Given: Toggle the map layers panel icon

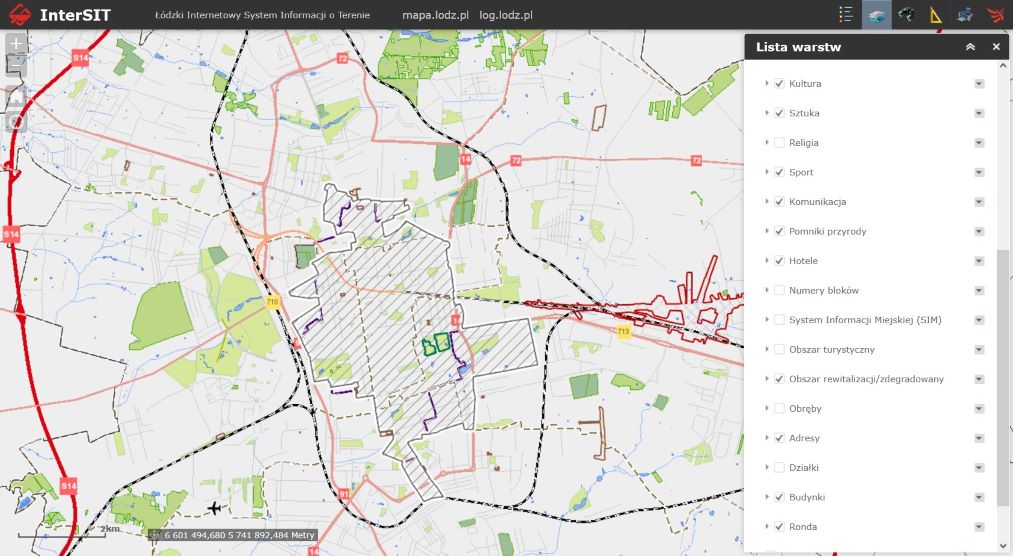Looking at the screenshot, I should pos(877,15).
